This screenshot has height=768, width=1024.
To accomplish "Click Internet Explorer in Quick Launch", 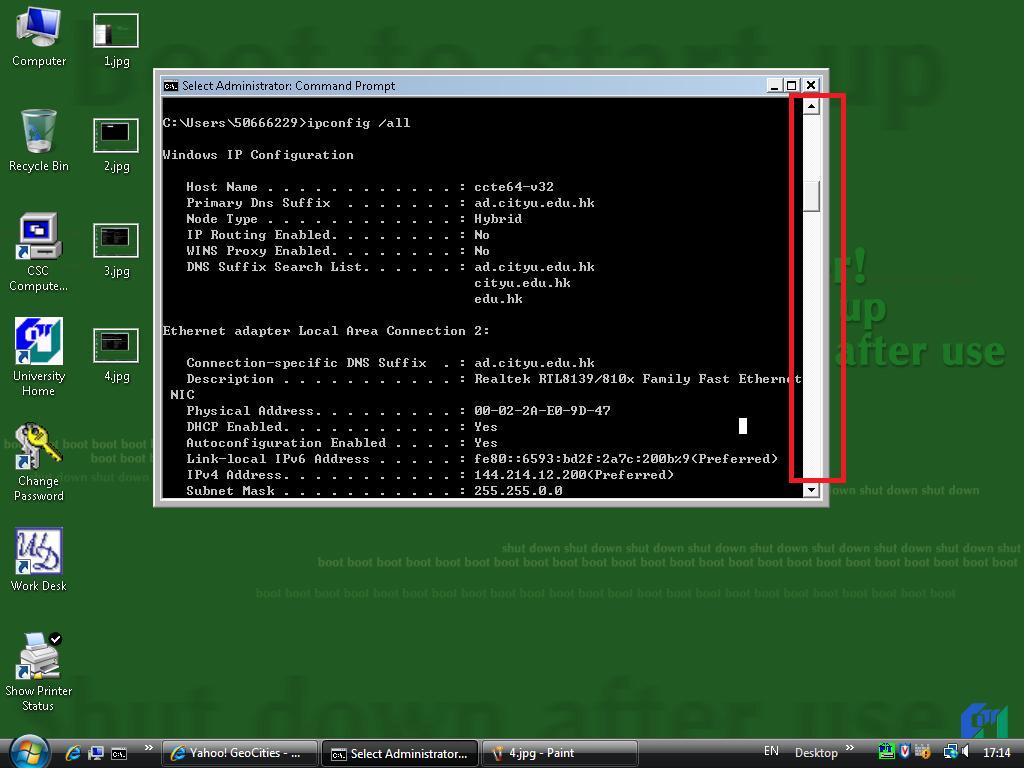I will (x=74, y=753).
